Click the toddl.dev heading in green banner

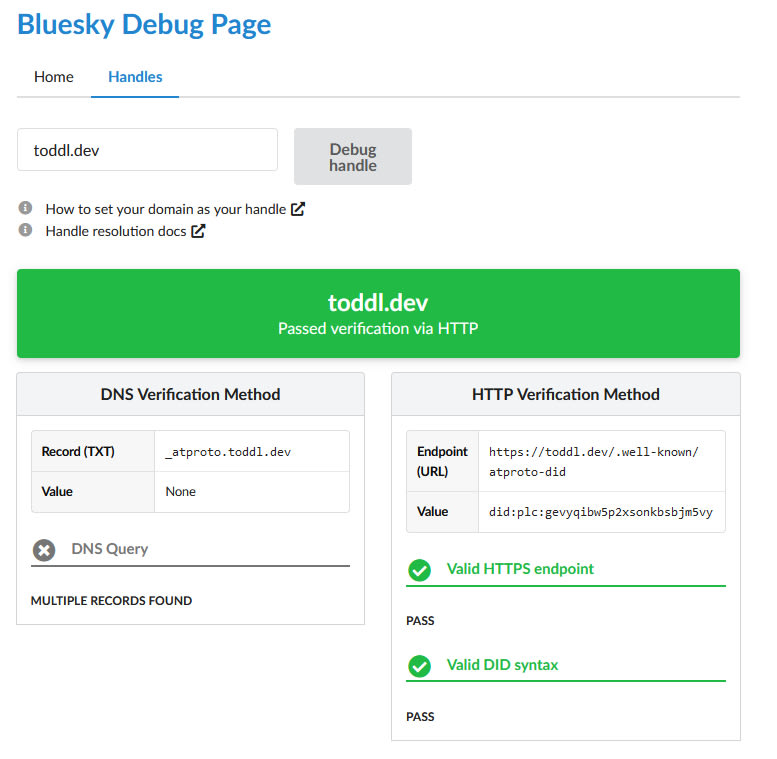coord(378,302)
